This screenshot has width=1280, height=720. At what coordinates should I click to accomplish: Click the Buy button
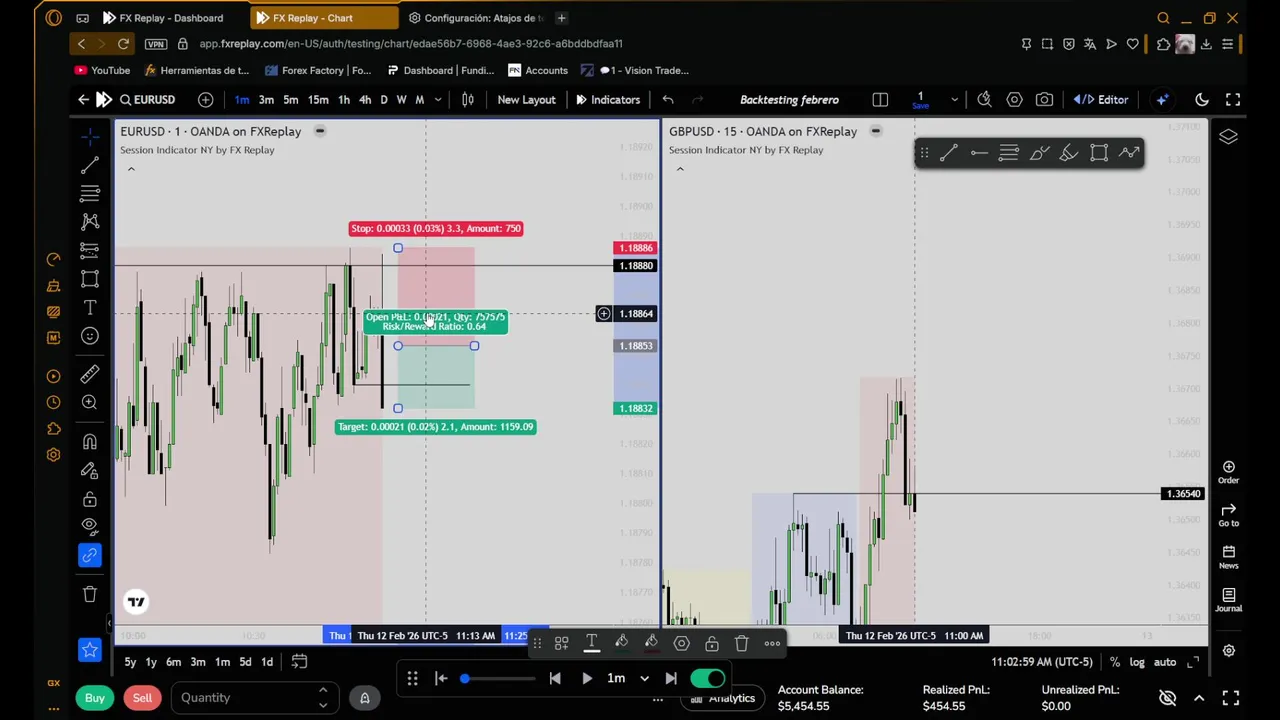pos(94,698)
